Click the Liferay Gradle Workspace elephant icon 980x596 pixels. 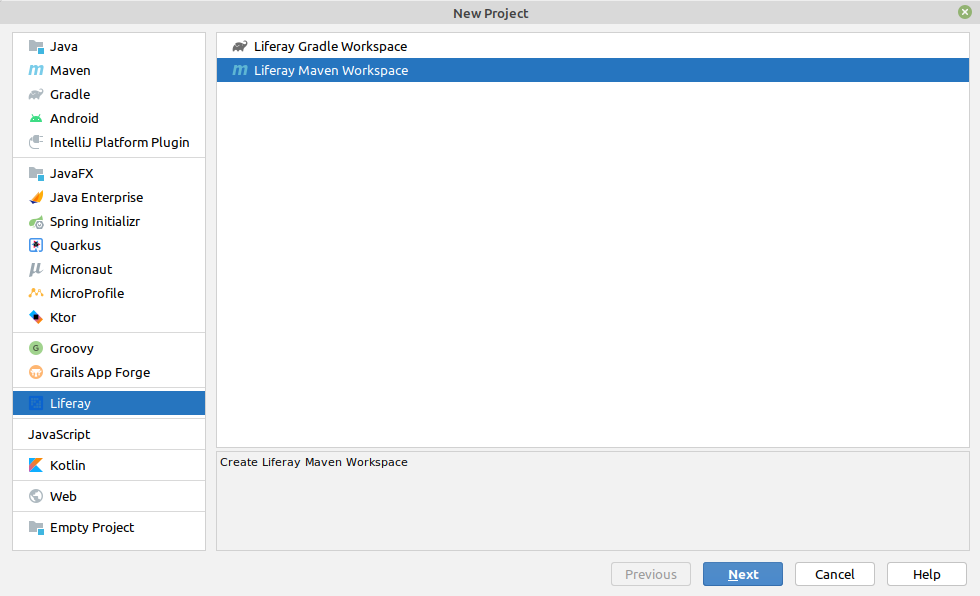click(x=240, y=46)
